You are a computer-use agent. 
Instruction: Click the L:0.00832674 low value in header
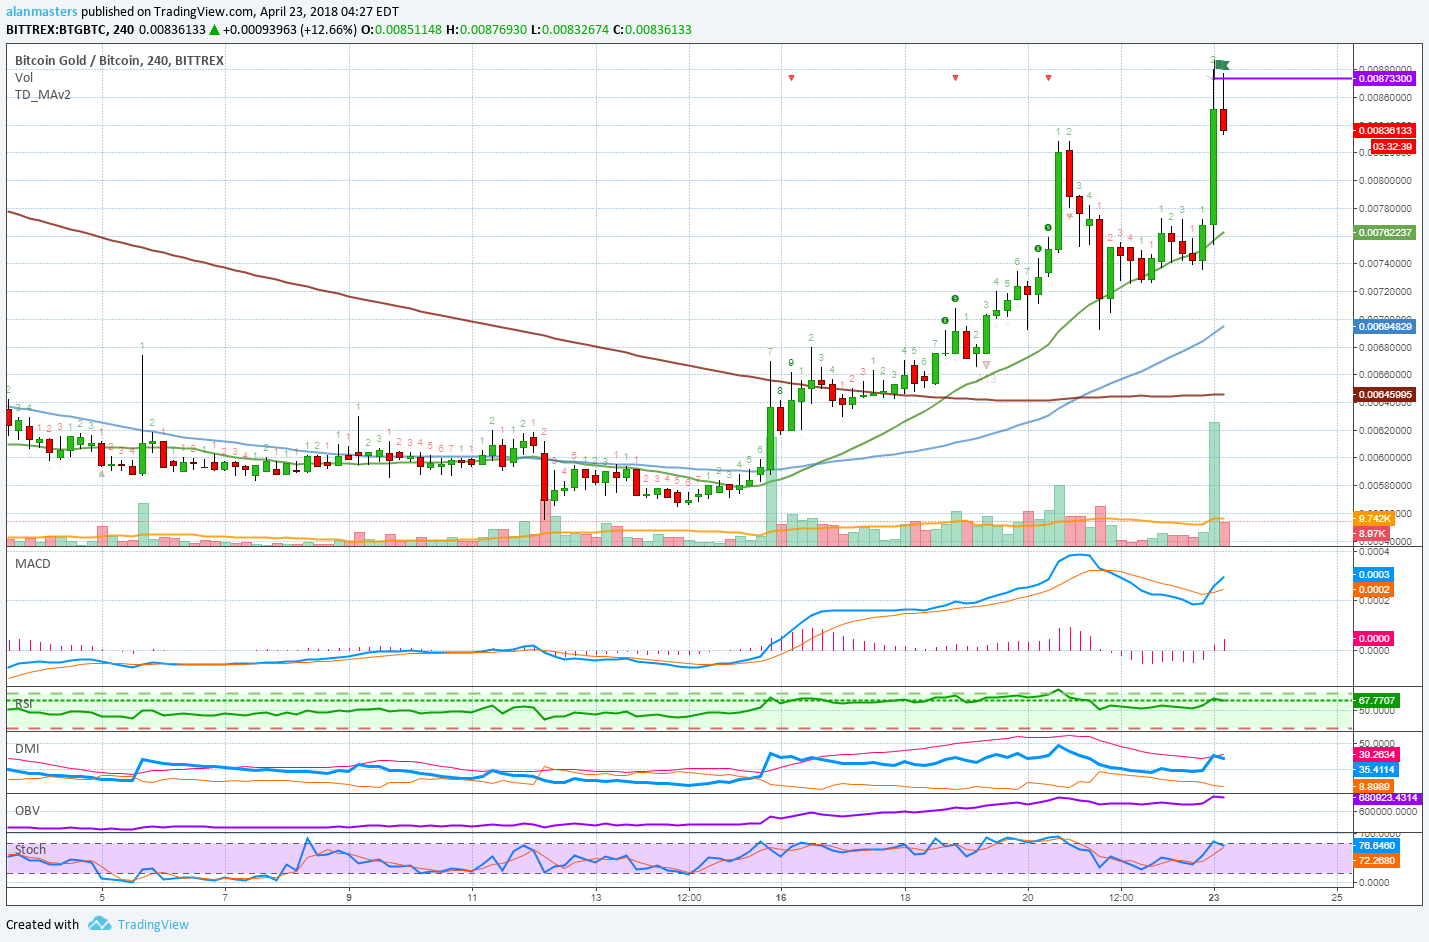tap(569, 29)
